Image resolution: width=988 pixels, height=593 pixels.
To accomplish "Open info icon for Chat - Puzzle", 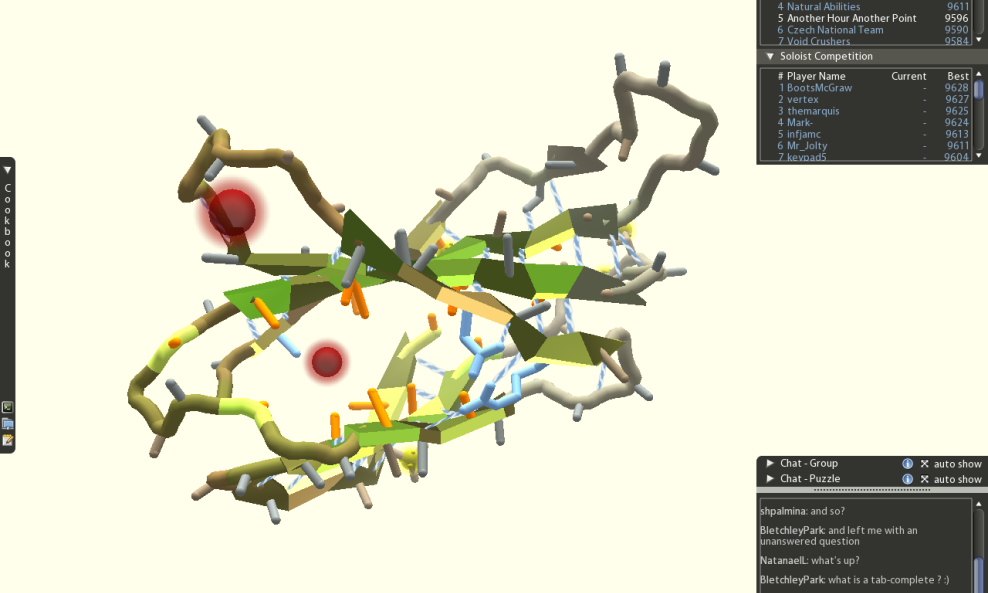I will tap(907, 479).
